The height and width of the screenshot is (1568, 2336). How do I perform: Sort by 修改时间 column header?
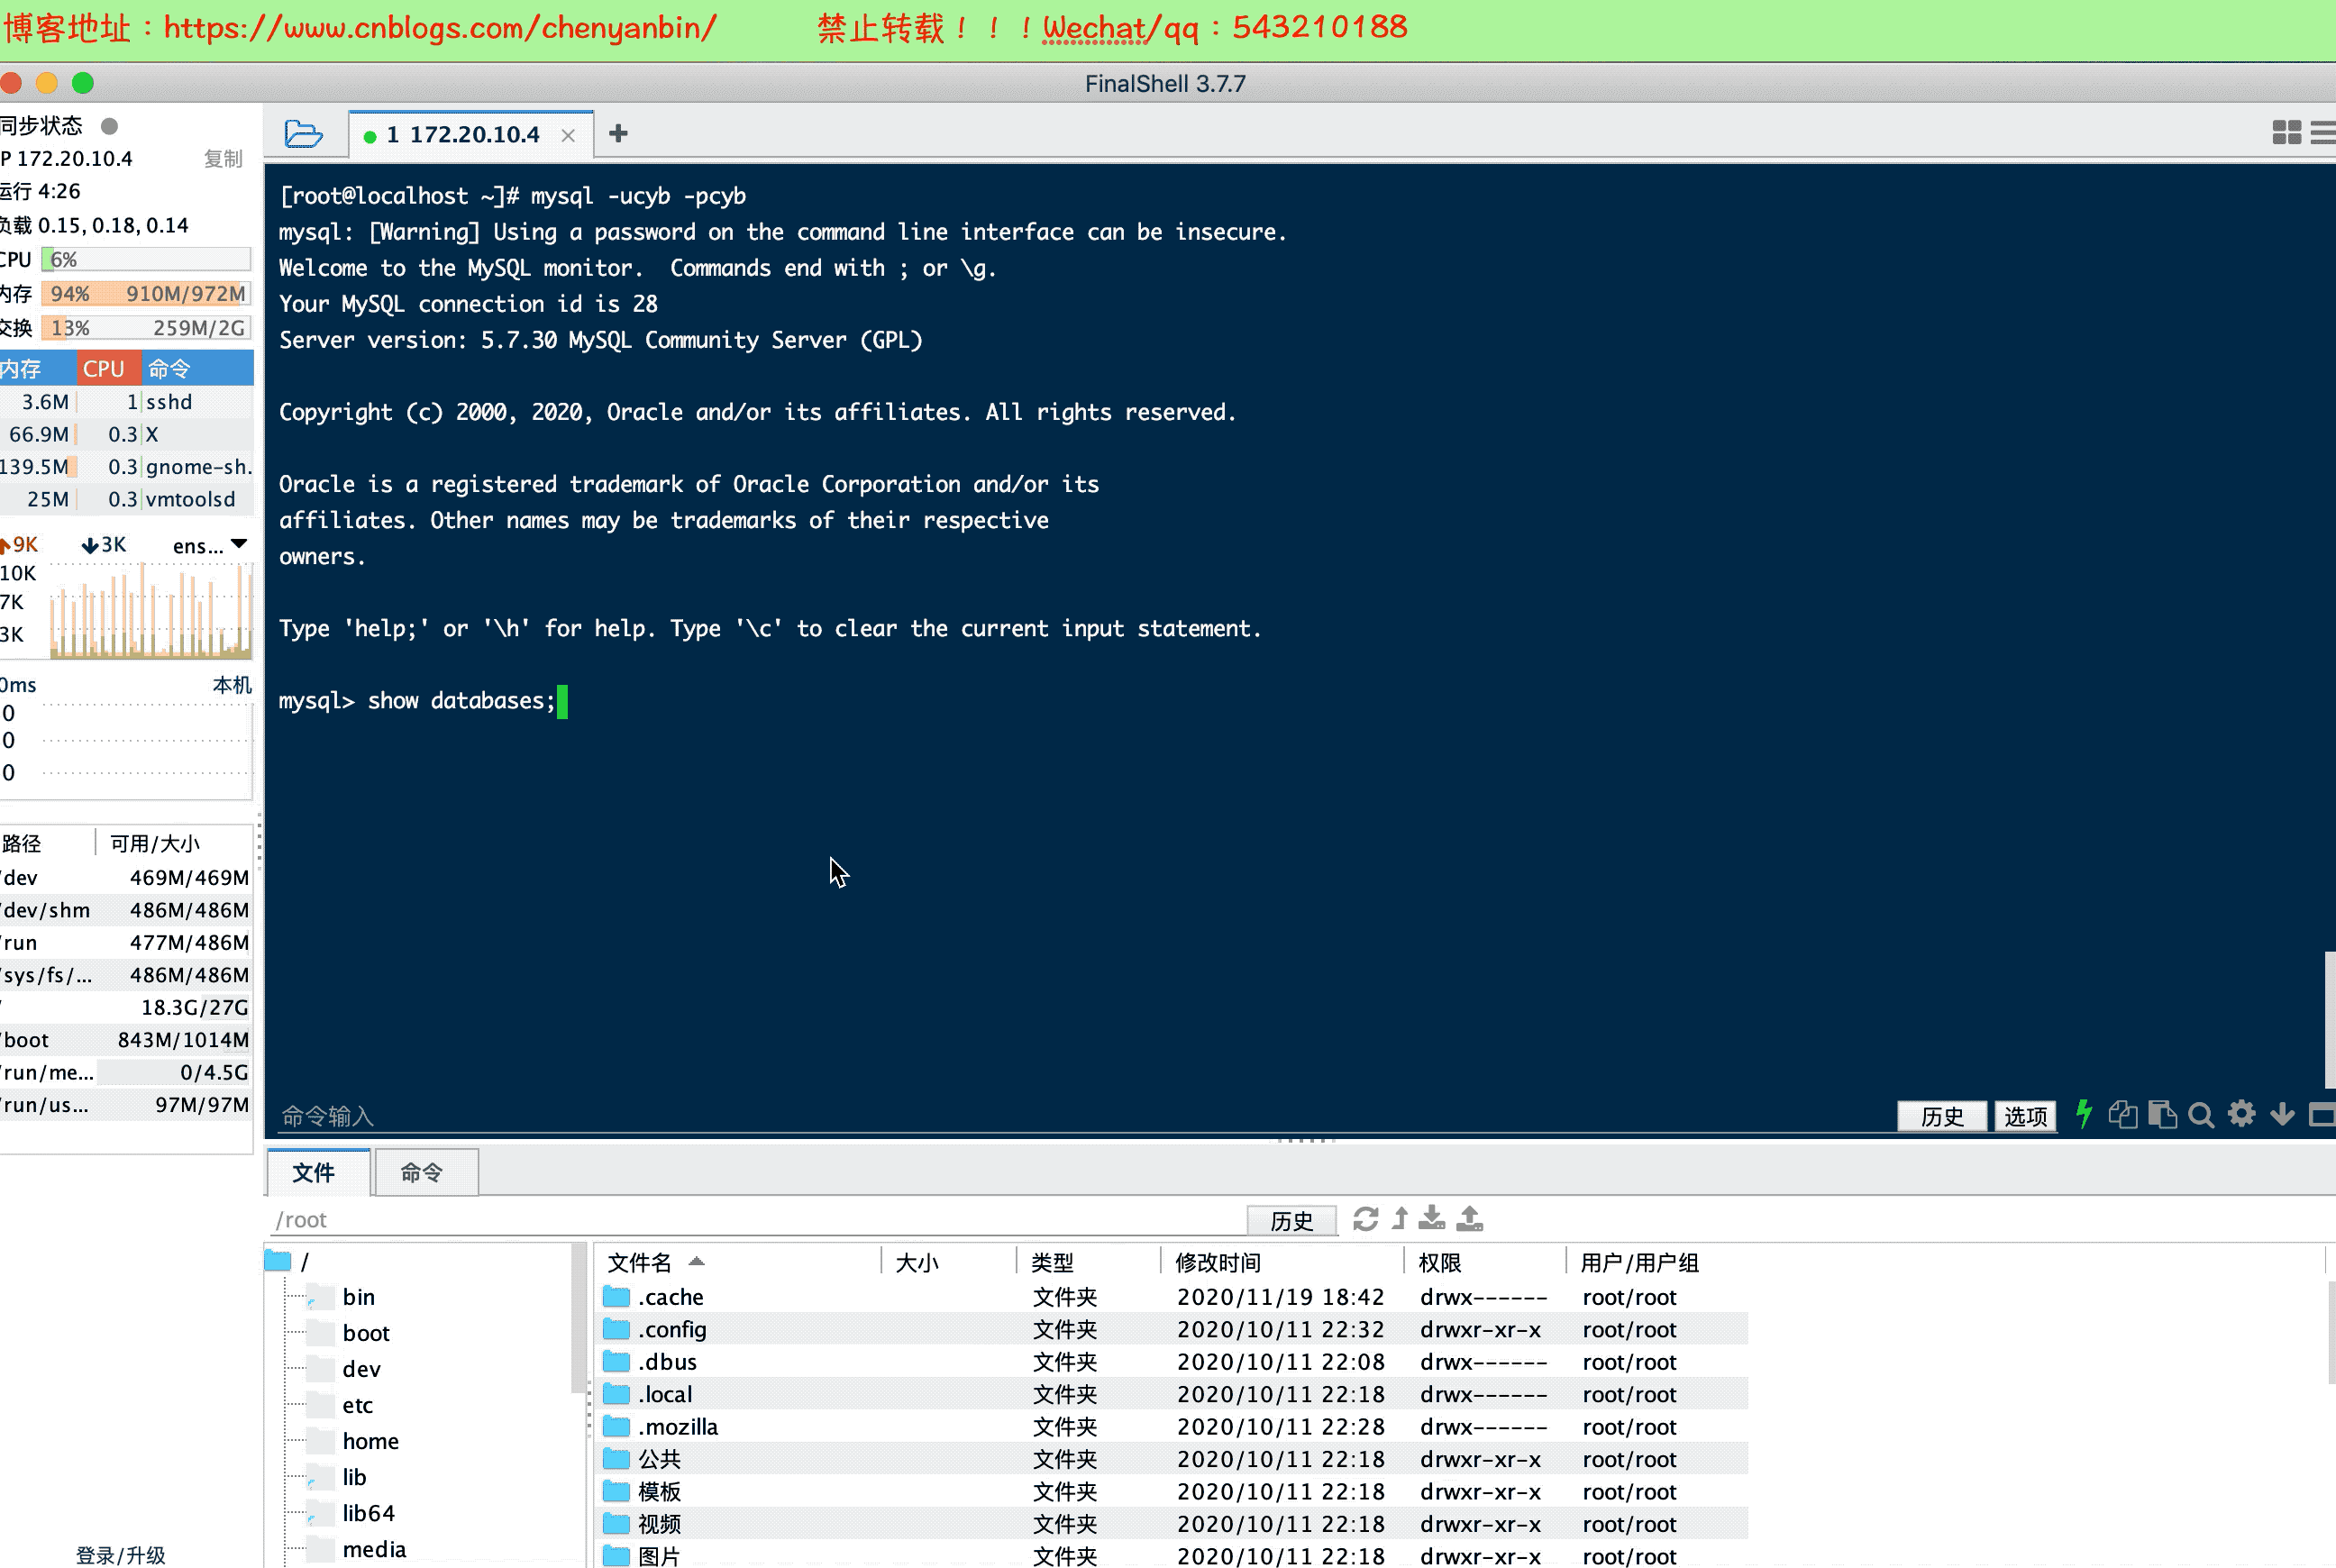click(x=1283, y=1262)
